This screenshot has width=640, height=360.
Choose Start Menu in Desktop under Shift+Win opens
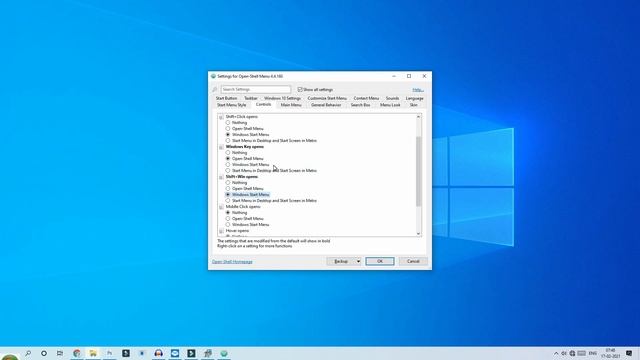[x=228, y=200]
